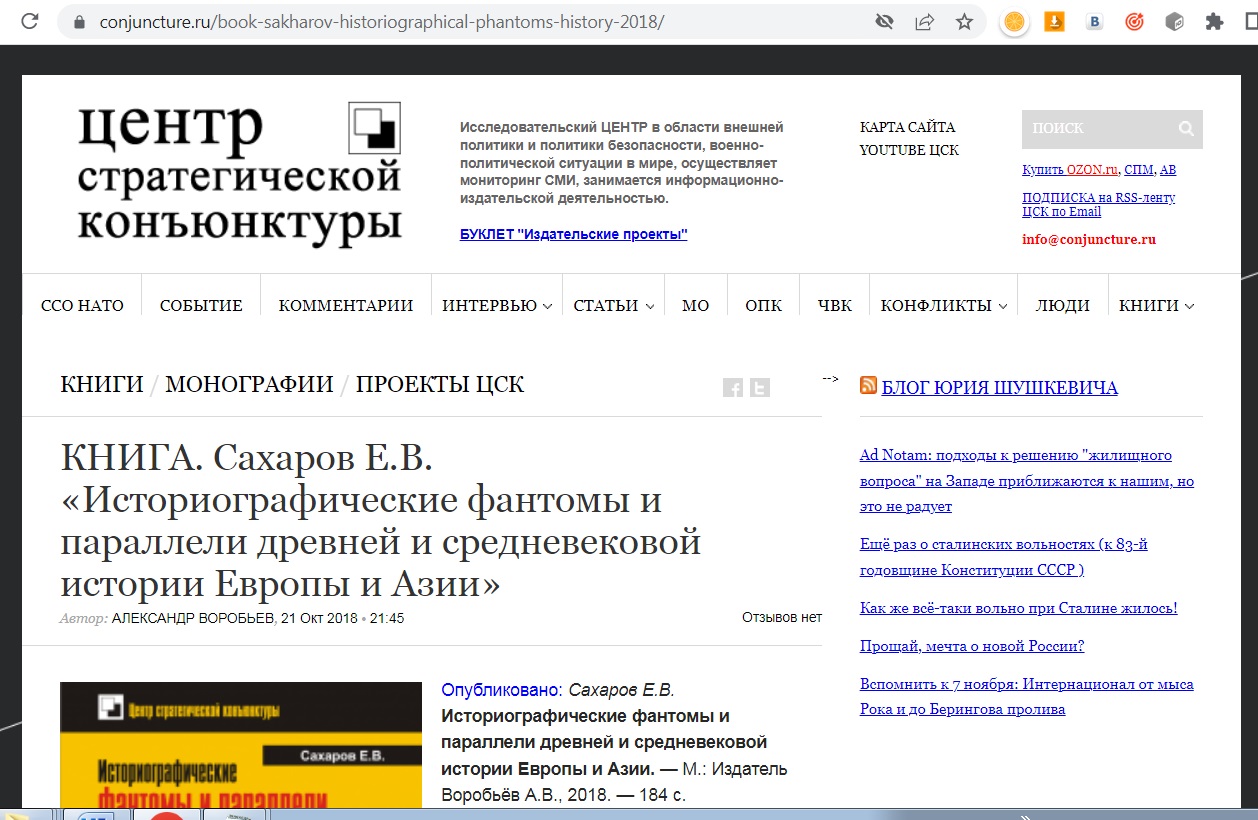This screenshot has width=1258, height=820.
Task: Open the КОНФЛИКТЫ dropdown menu
Action: coord(942,306)
